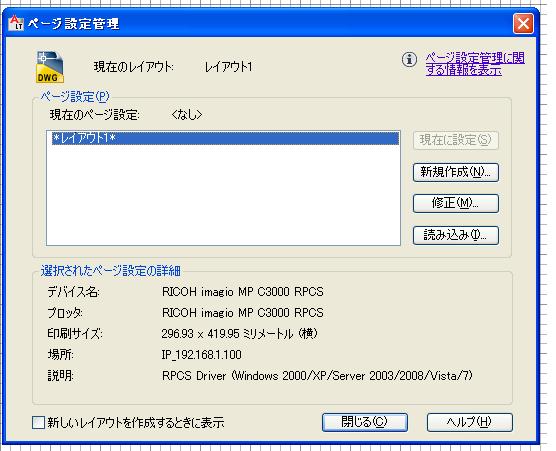Viewport: 556px width, 451px height.
Task: Click the ヘルプ(H) button
Action: coord(469,422)
